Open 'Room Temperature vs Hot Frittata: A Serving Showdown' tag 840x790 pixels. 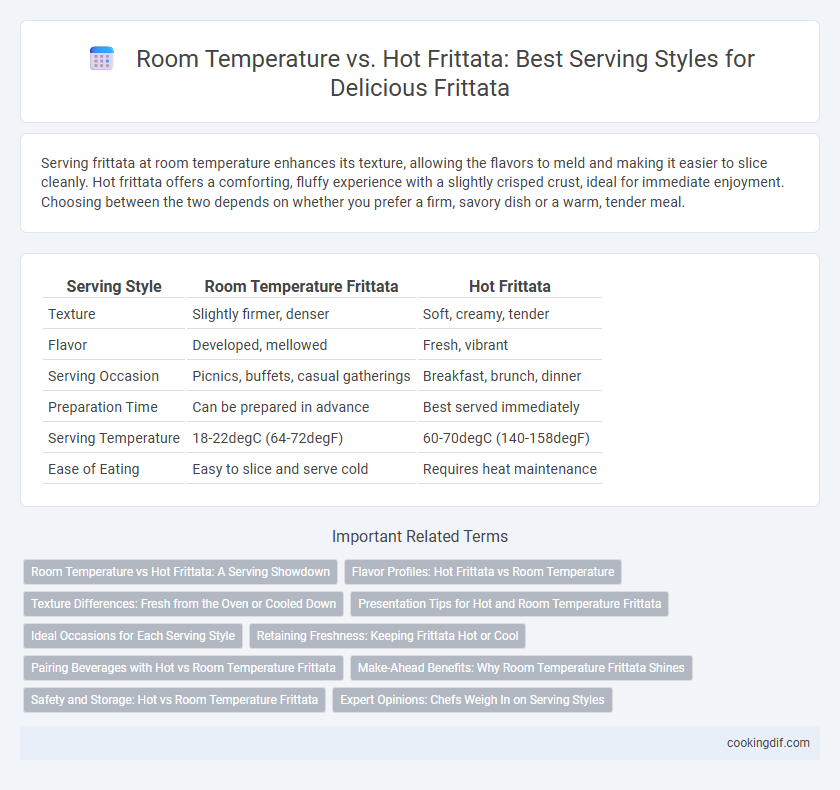181,571
